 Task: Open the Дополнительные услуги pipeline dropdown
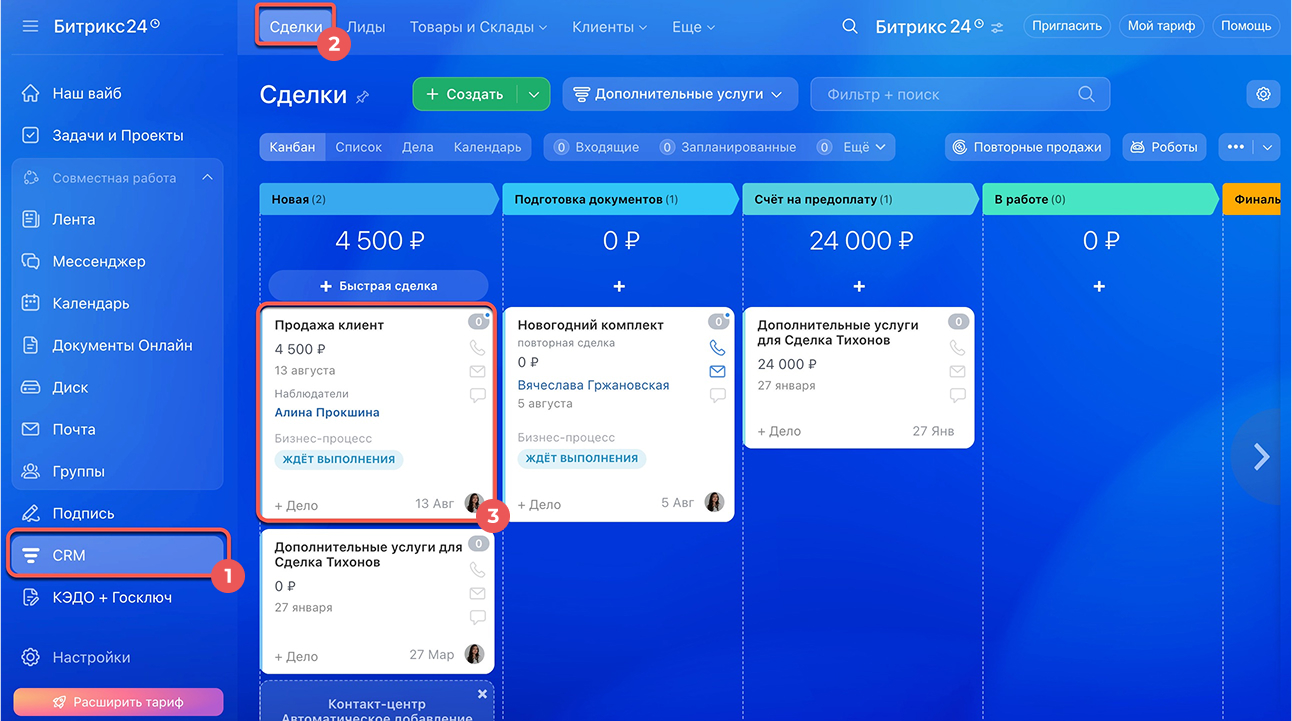point(680,94)
